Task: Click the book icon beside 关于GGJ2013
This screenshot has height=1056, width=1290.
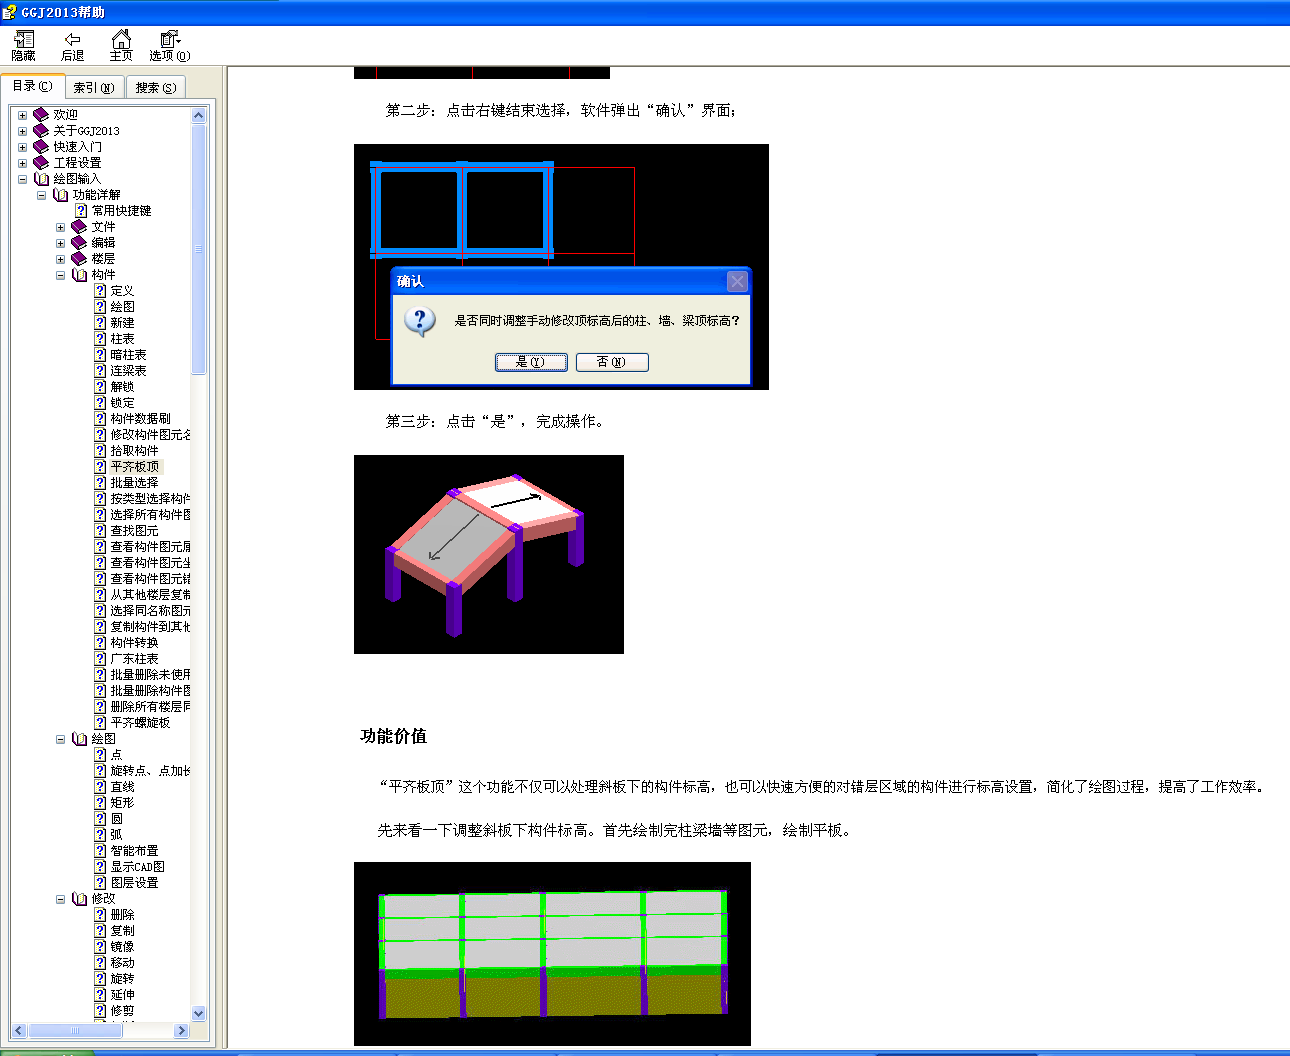Action: click(x=41, y=131)
